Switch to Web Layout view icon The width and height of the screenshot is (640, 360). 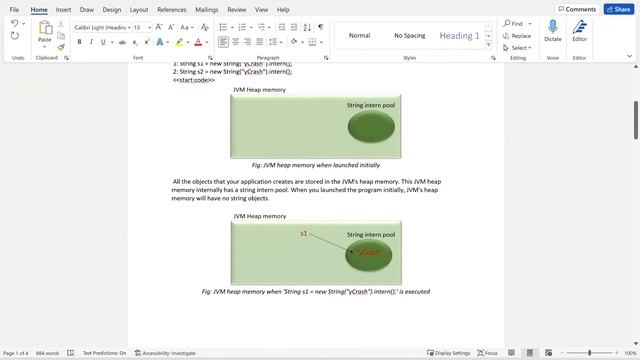click(548, 353)
